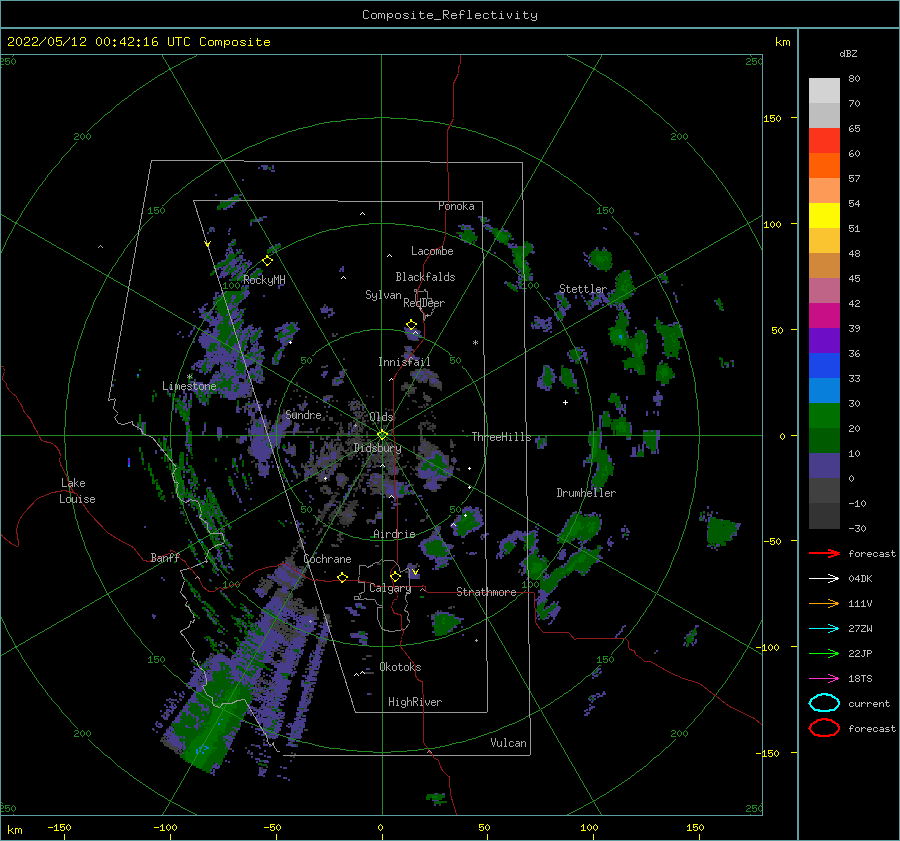Click the Strathmore label

coord(486,592)
